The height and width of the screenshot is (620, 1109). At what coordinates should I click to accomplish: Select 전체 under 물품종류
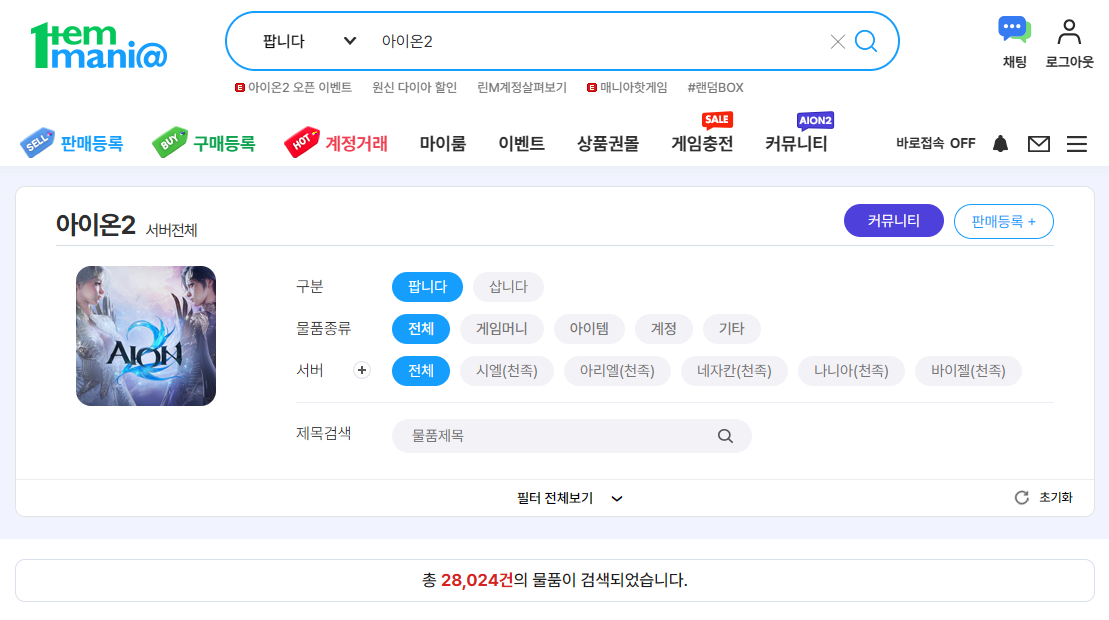point(421,329)
